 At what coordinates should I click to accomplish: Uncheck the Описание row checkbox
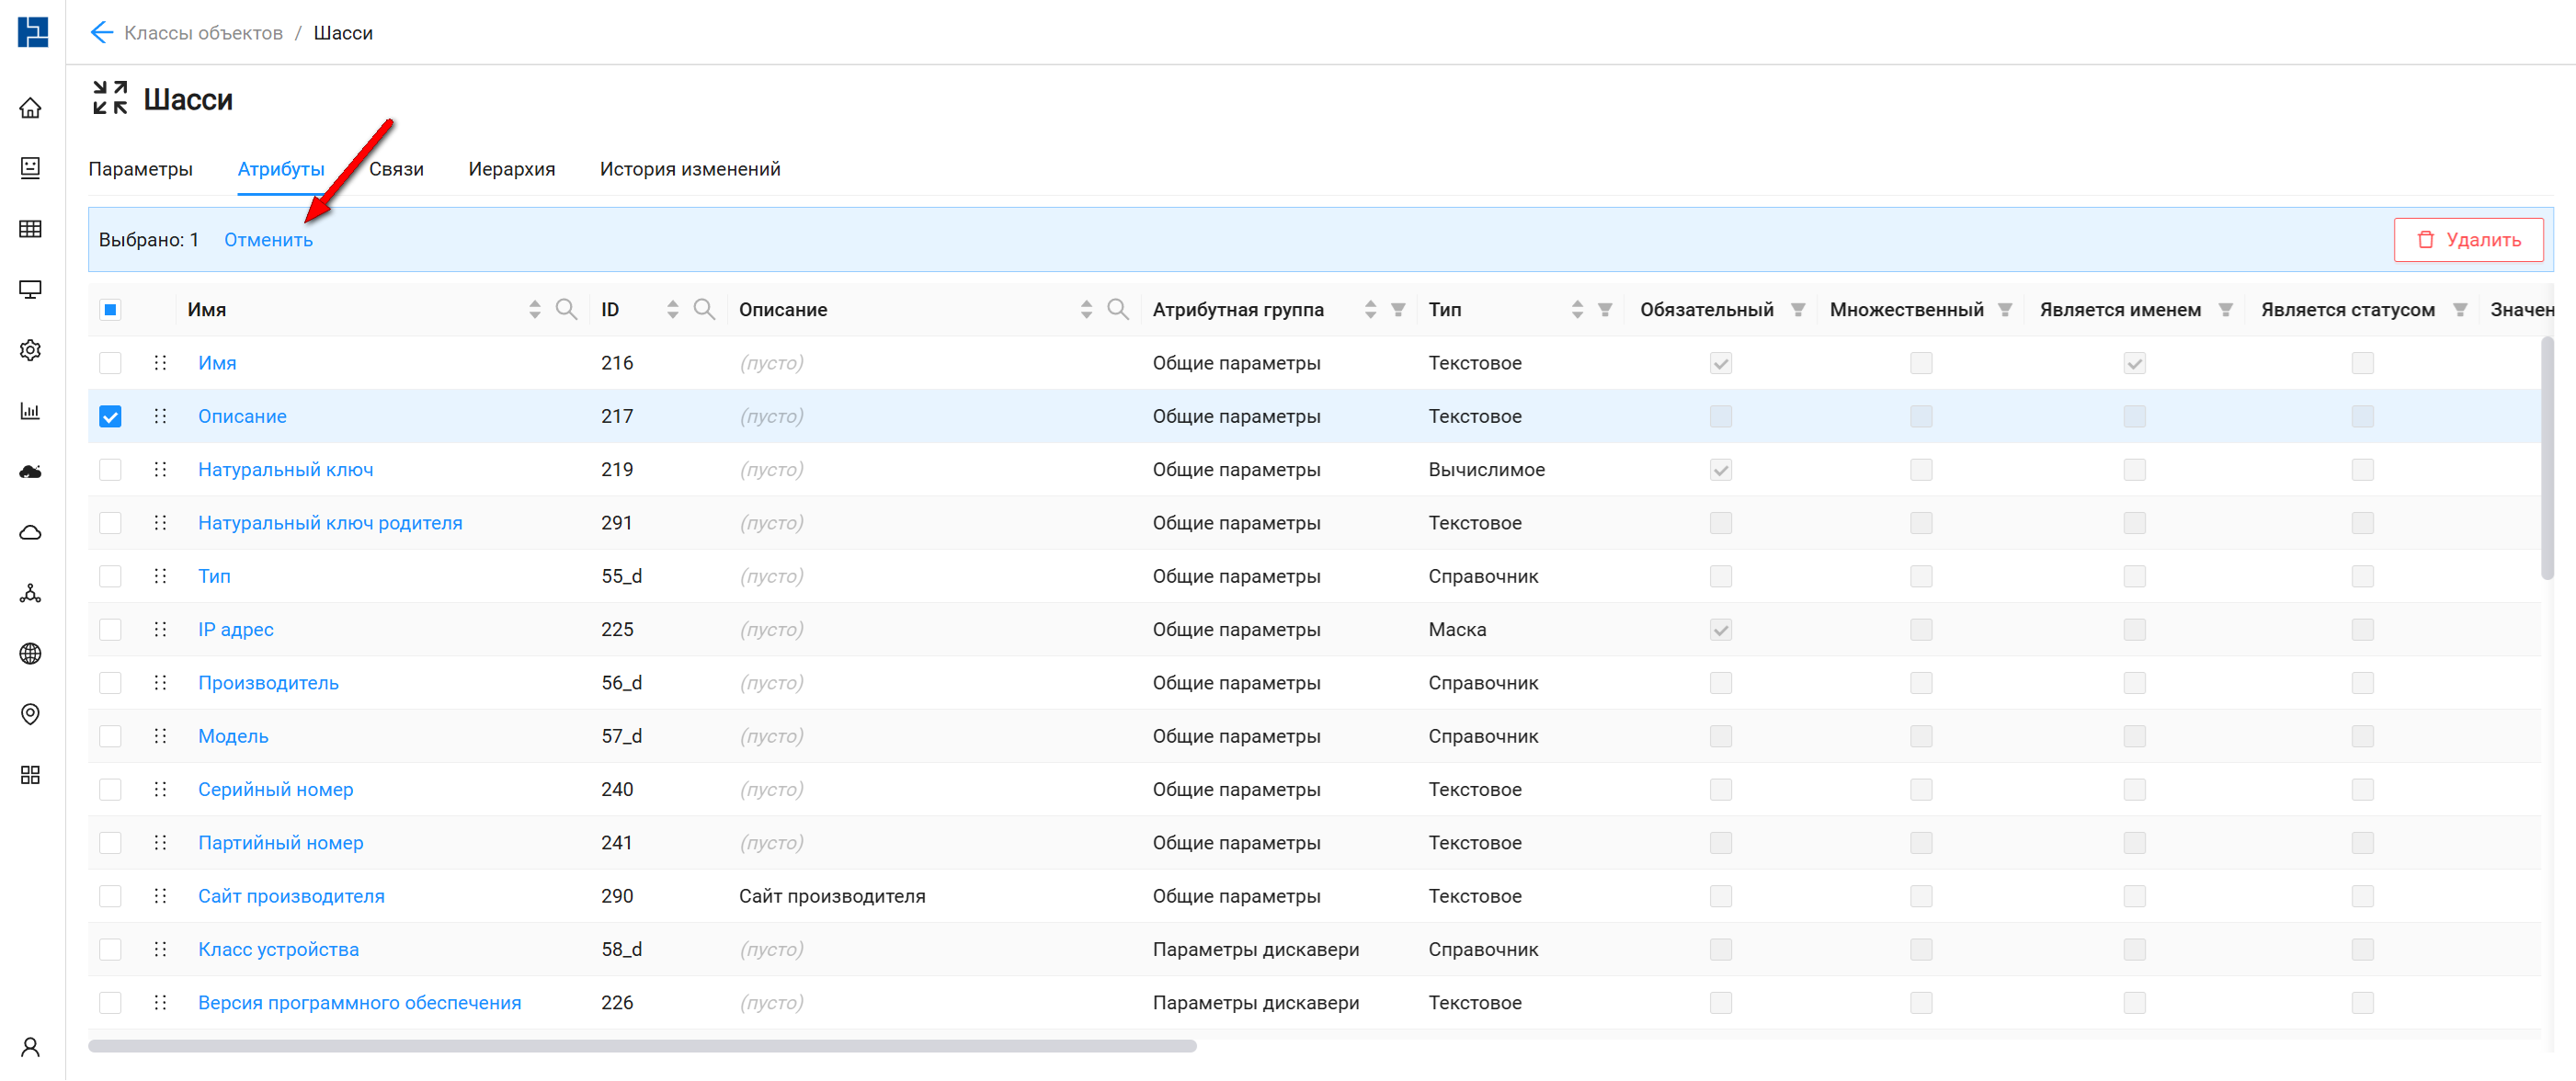[110, 417]
